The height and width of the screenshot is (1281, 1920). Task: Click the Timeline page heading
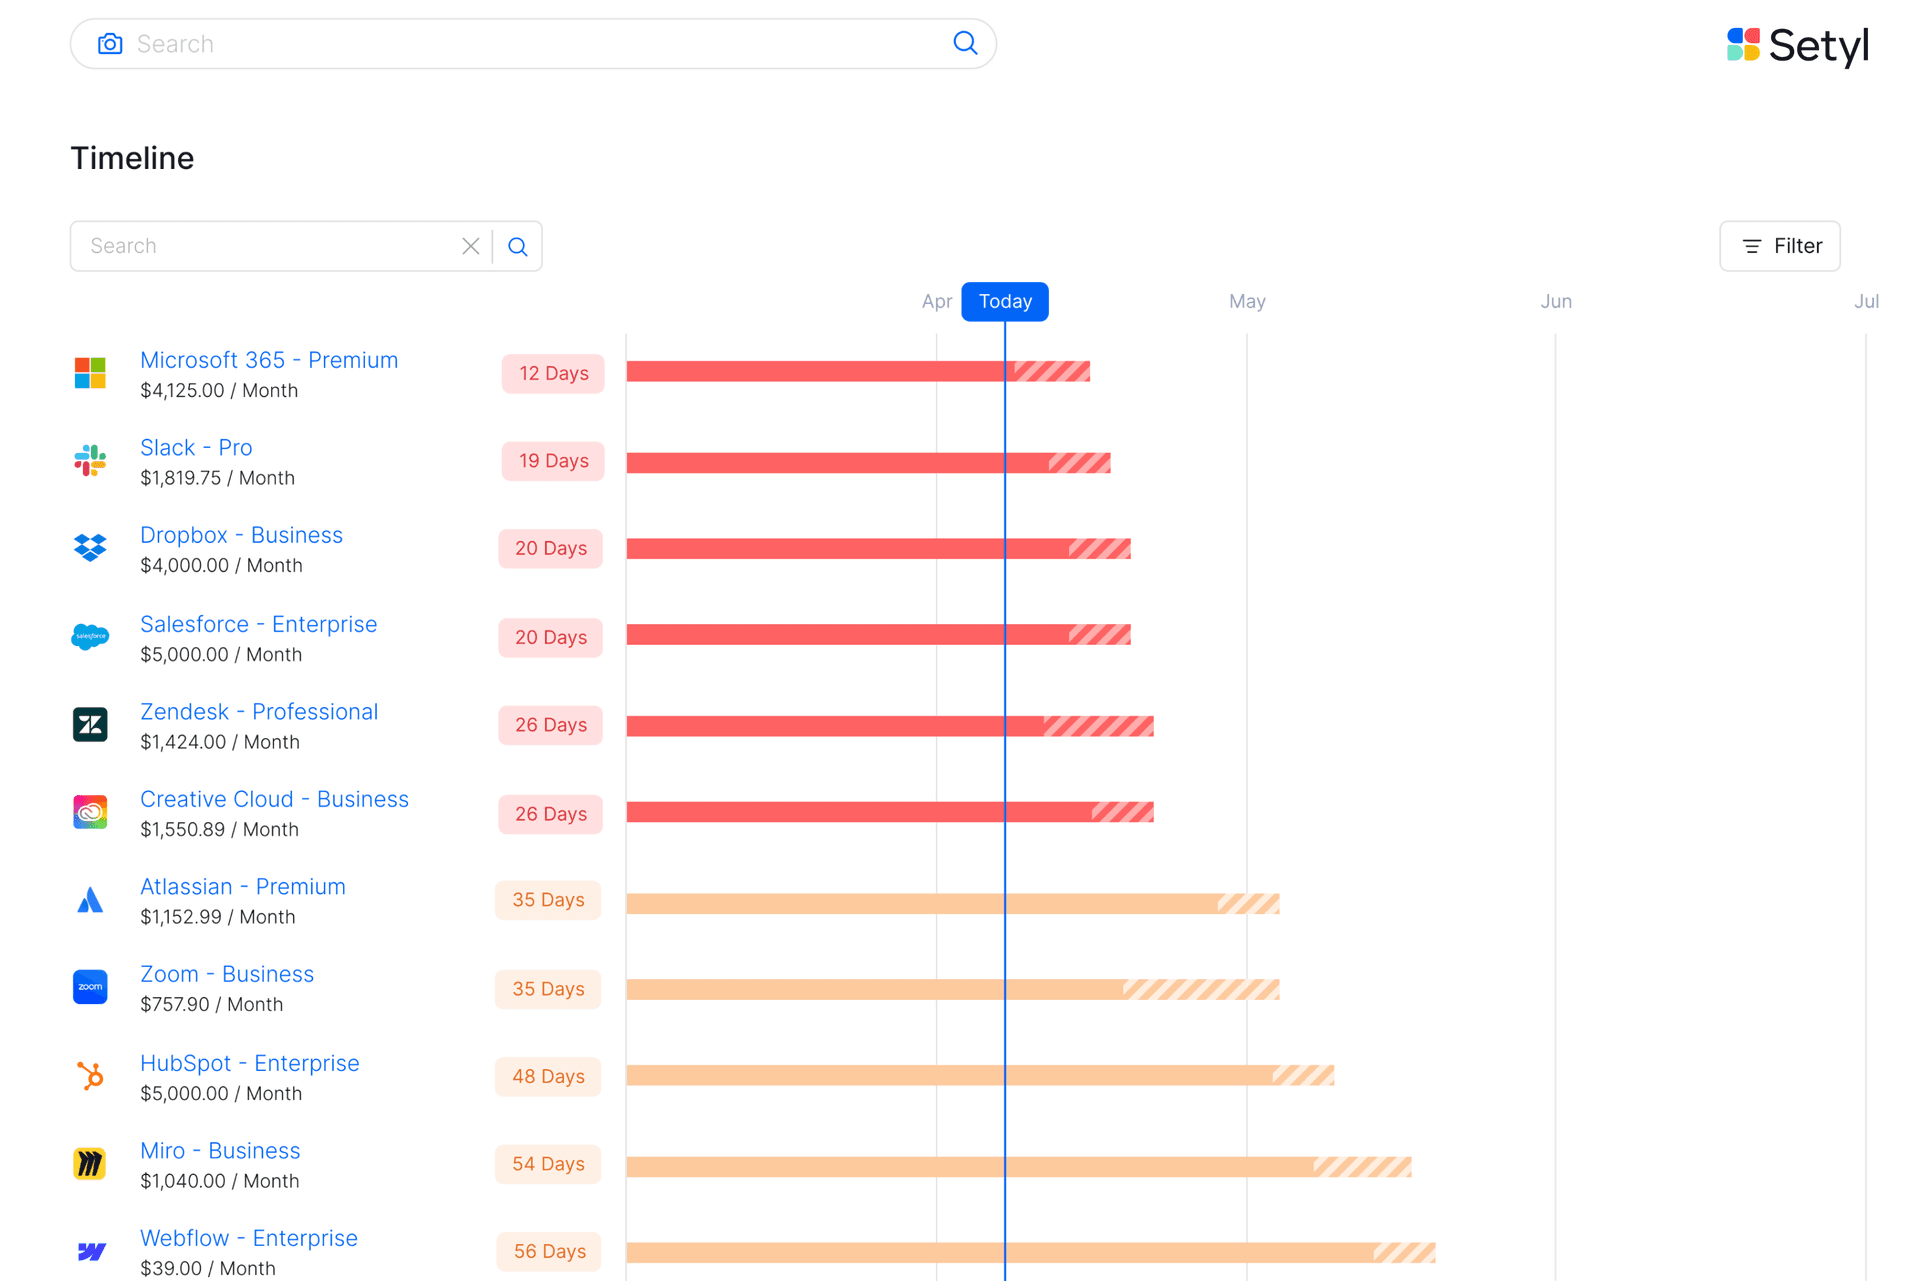[x=132, y=158]
